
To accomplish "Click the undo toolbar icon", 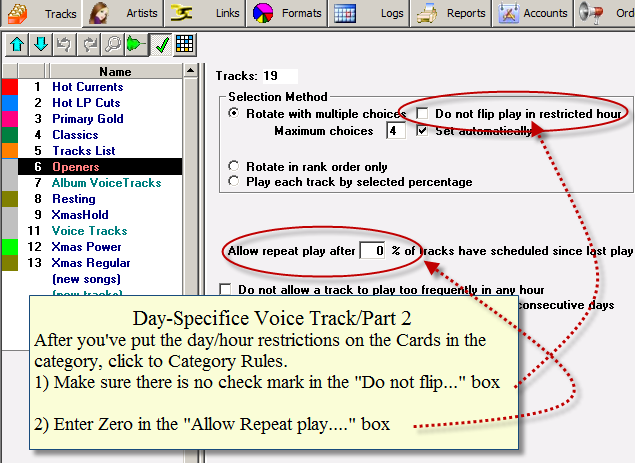I will pos(64,44).
